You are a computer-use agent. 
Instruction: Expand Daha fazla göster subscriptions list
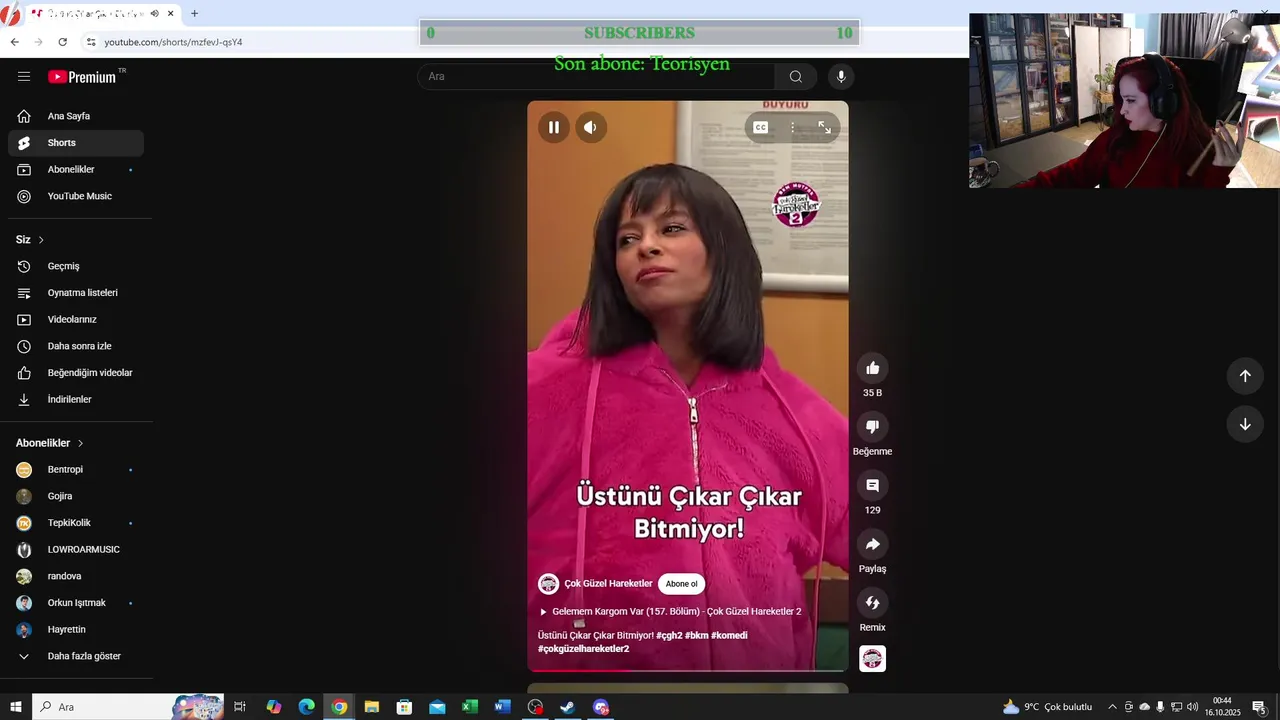coord(76,656)
